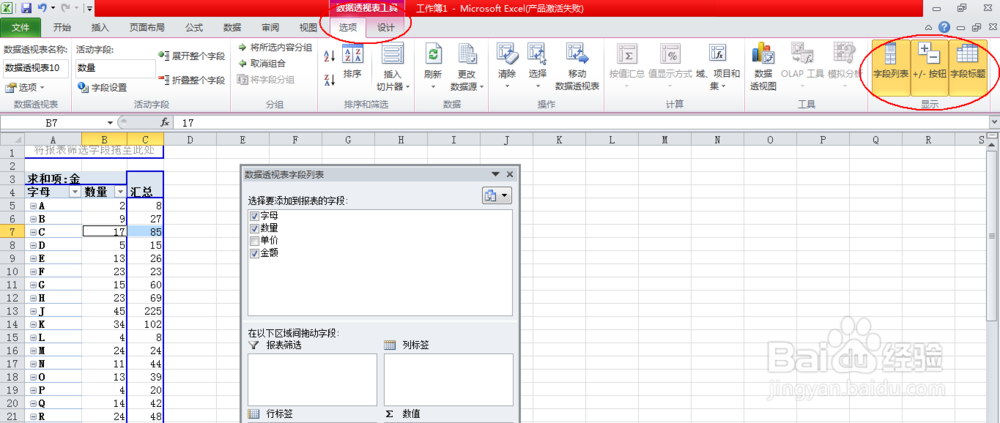This screenshot has height=423, width=1000.
Task: Click 插入切片器 insert slicer
Action: pyautogui.click(x=393, y=67)
